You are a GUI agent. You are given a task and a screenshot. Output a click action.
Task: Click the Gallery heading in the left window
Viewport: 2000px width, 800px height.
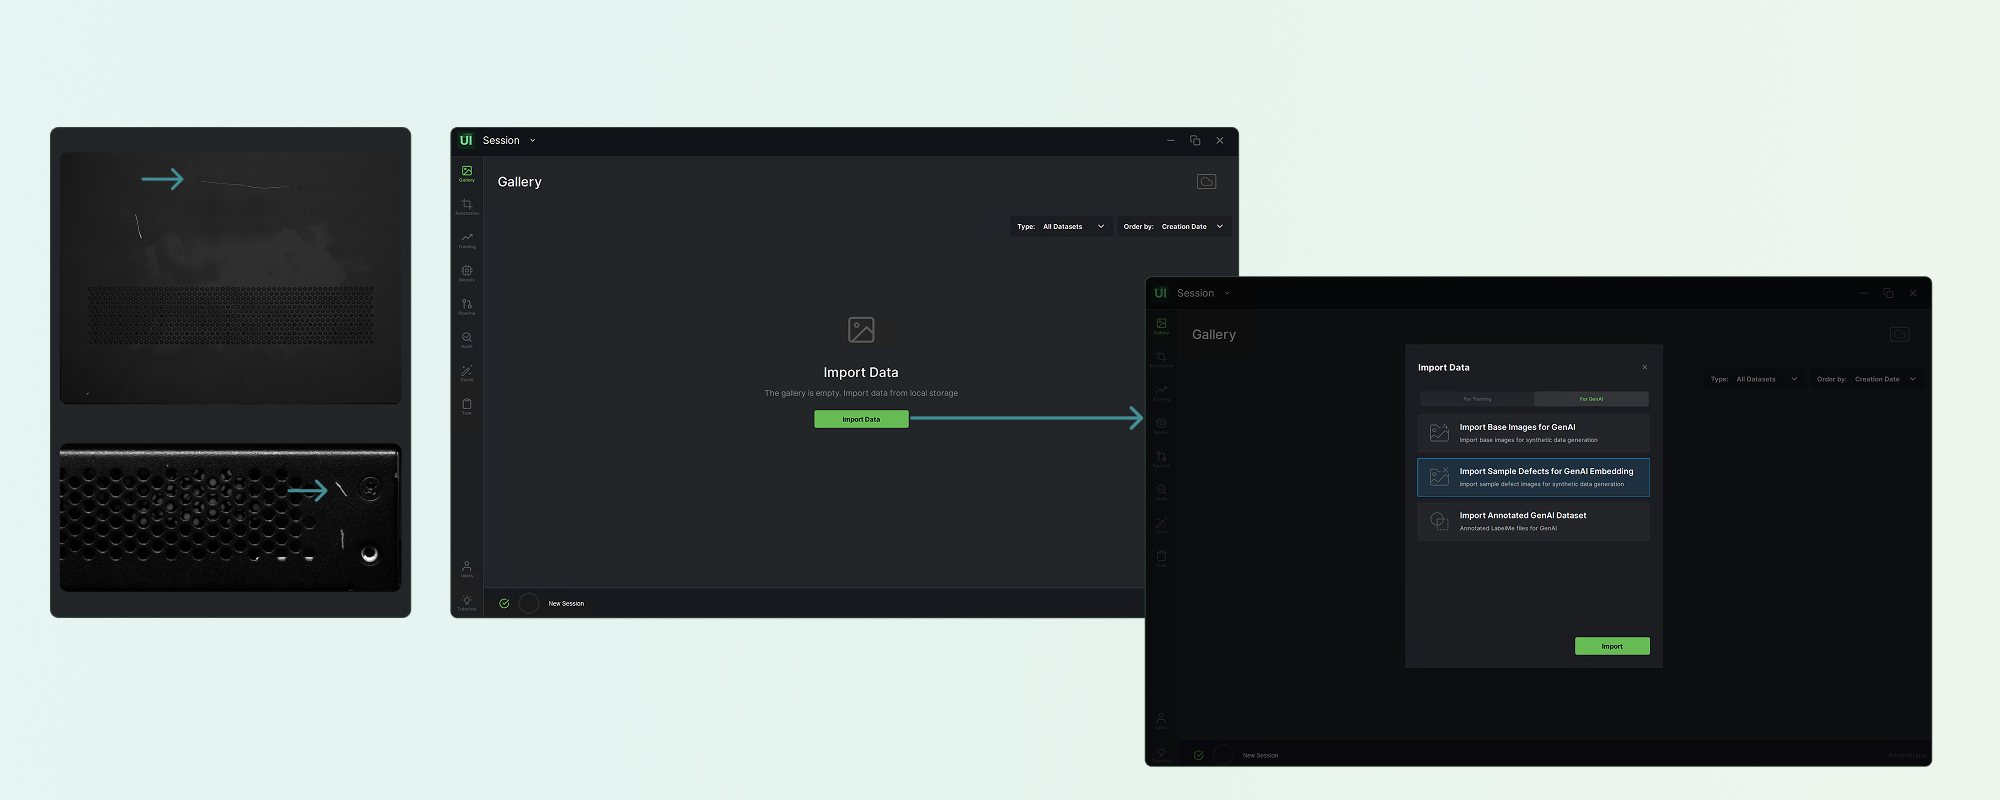pos(520,182)
